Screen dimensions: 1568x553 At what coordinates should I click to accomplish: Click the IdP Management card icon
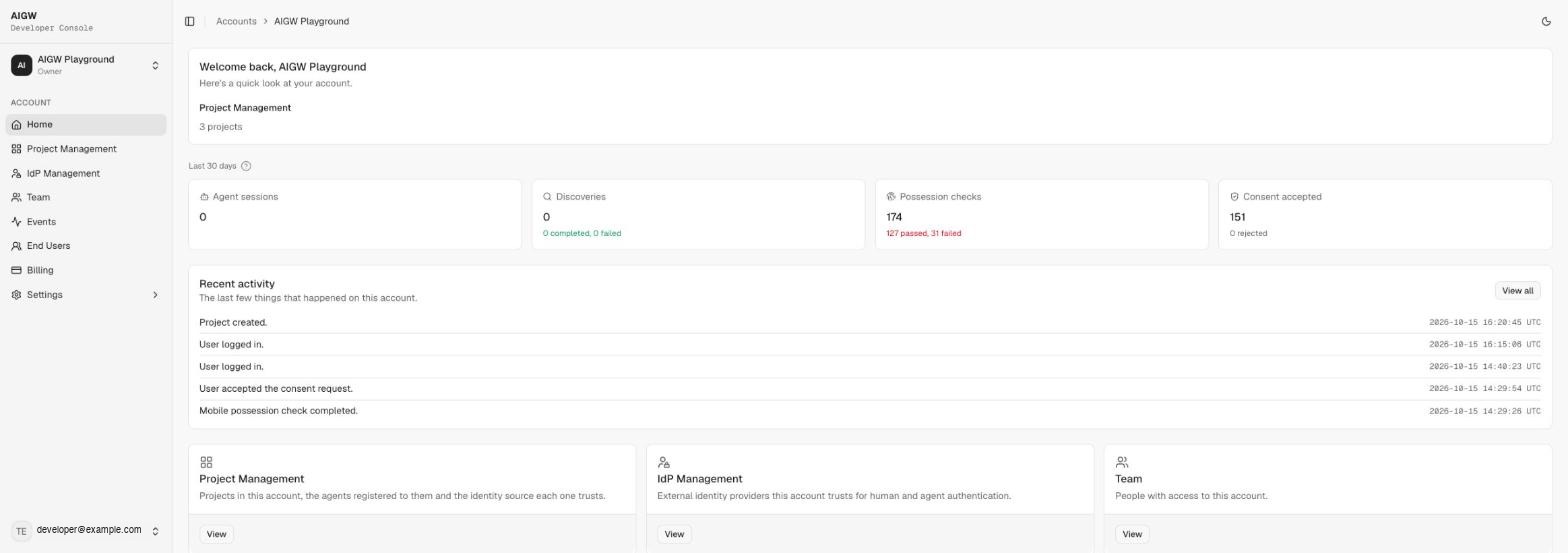click(664, 462)
